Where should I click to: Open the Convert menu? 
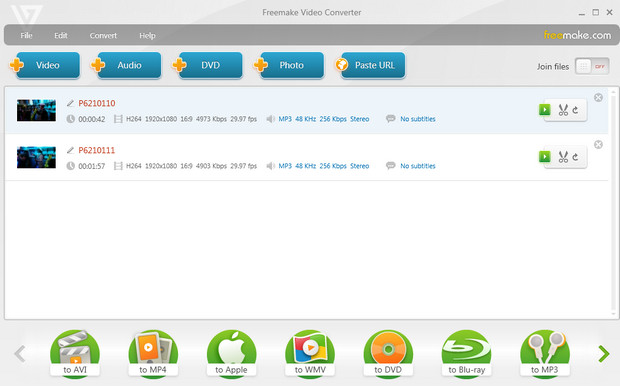pyautogui.click(x=103, y=36)
